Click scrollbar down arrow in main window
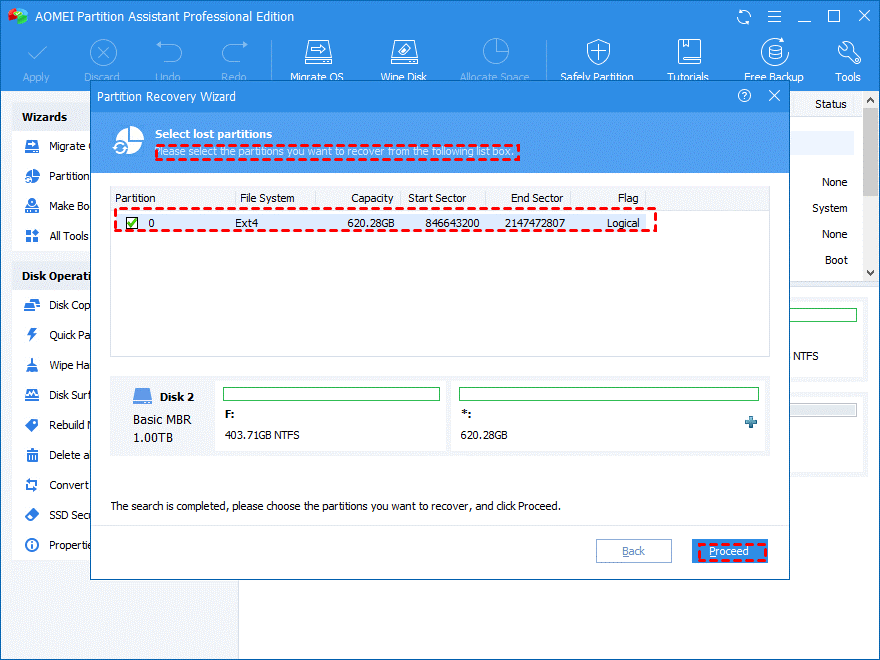The image size is (880, 660). pos(870,273)
